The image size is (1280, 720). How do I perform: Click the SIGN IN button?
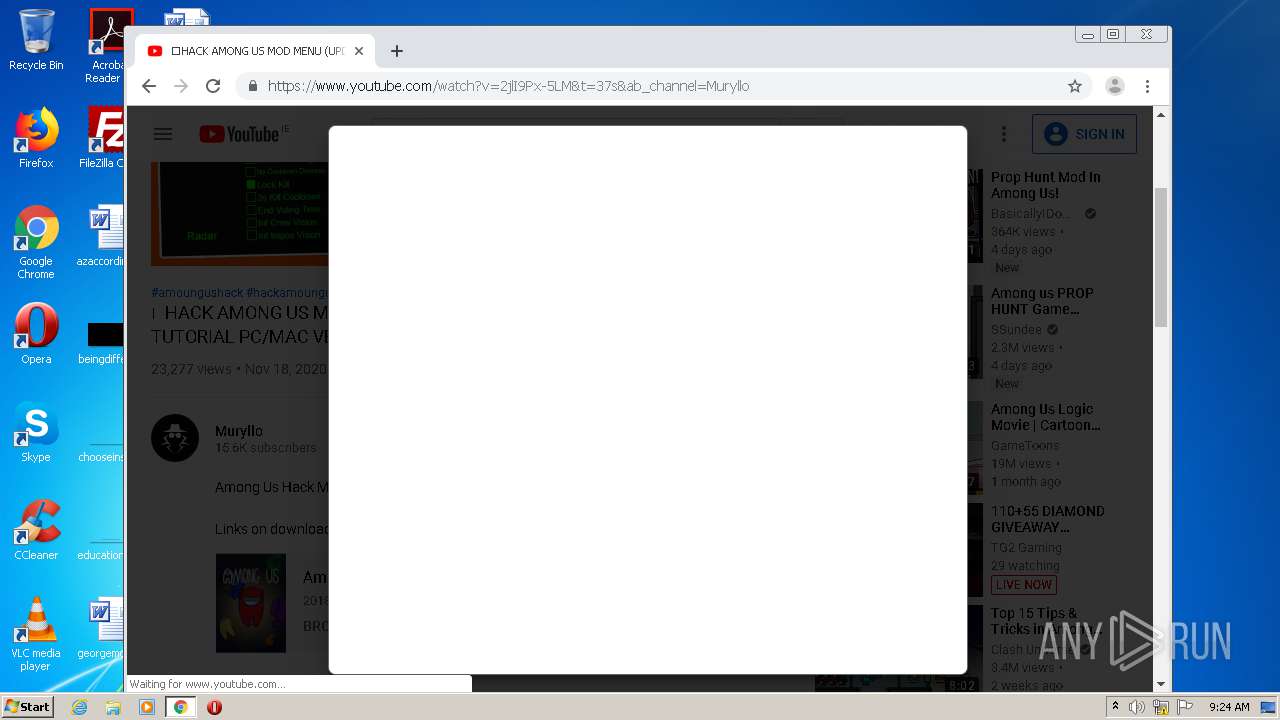[x=1084, y=134]
